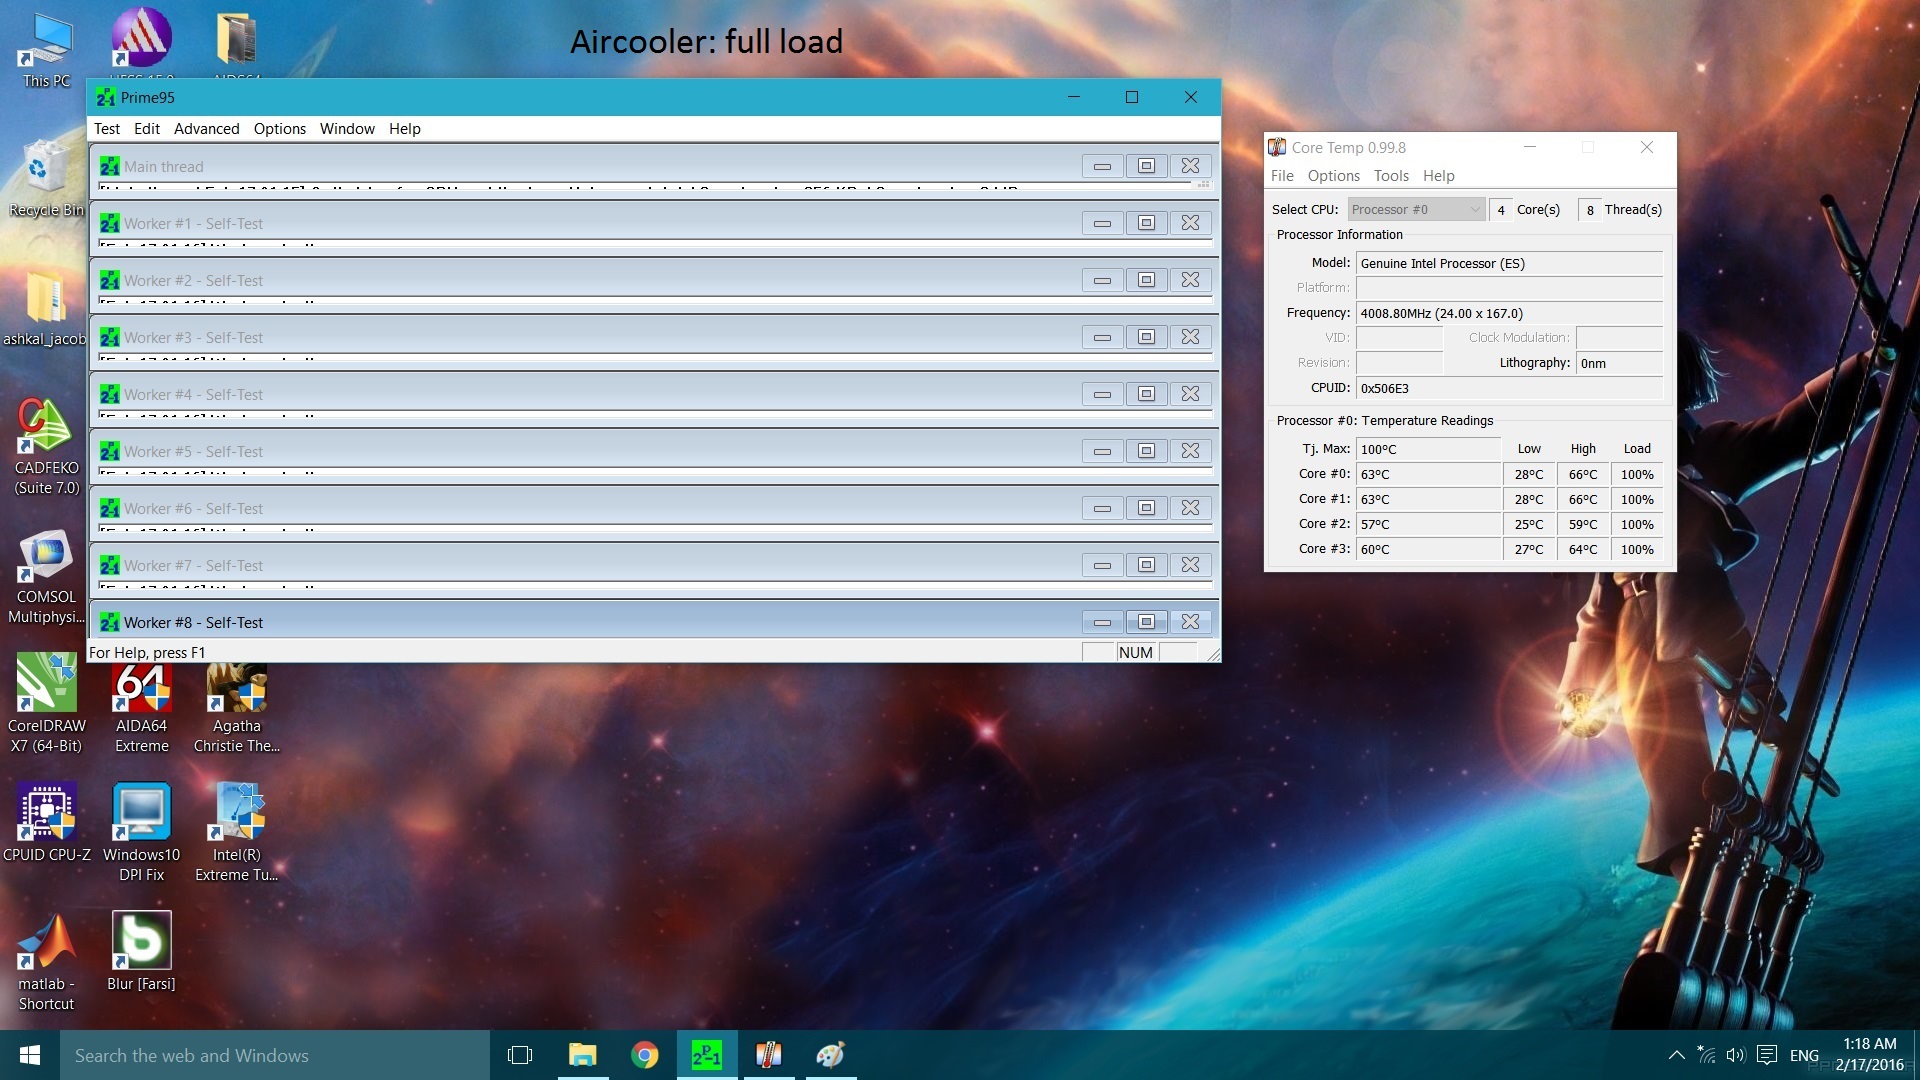Open File Explorer from taskbar

tap(582, 1055)
